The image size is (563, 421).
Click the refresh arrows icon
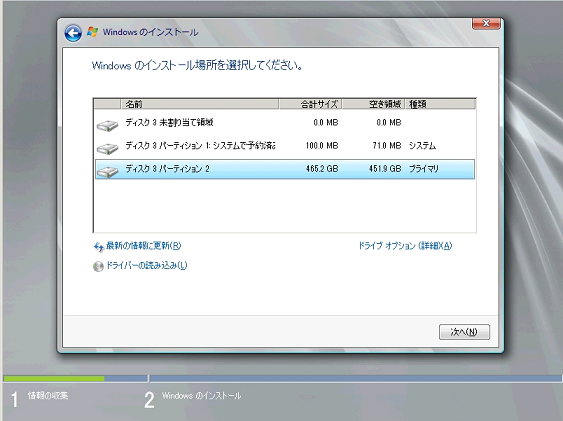[98, 247]
